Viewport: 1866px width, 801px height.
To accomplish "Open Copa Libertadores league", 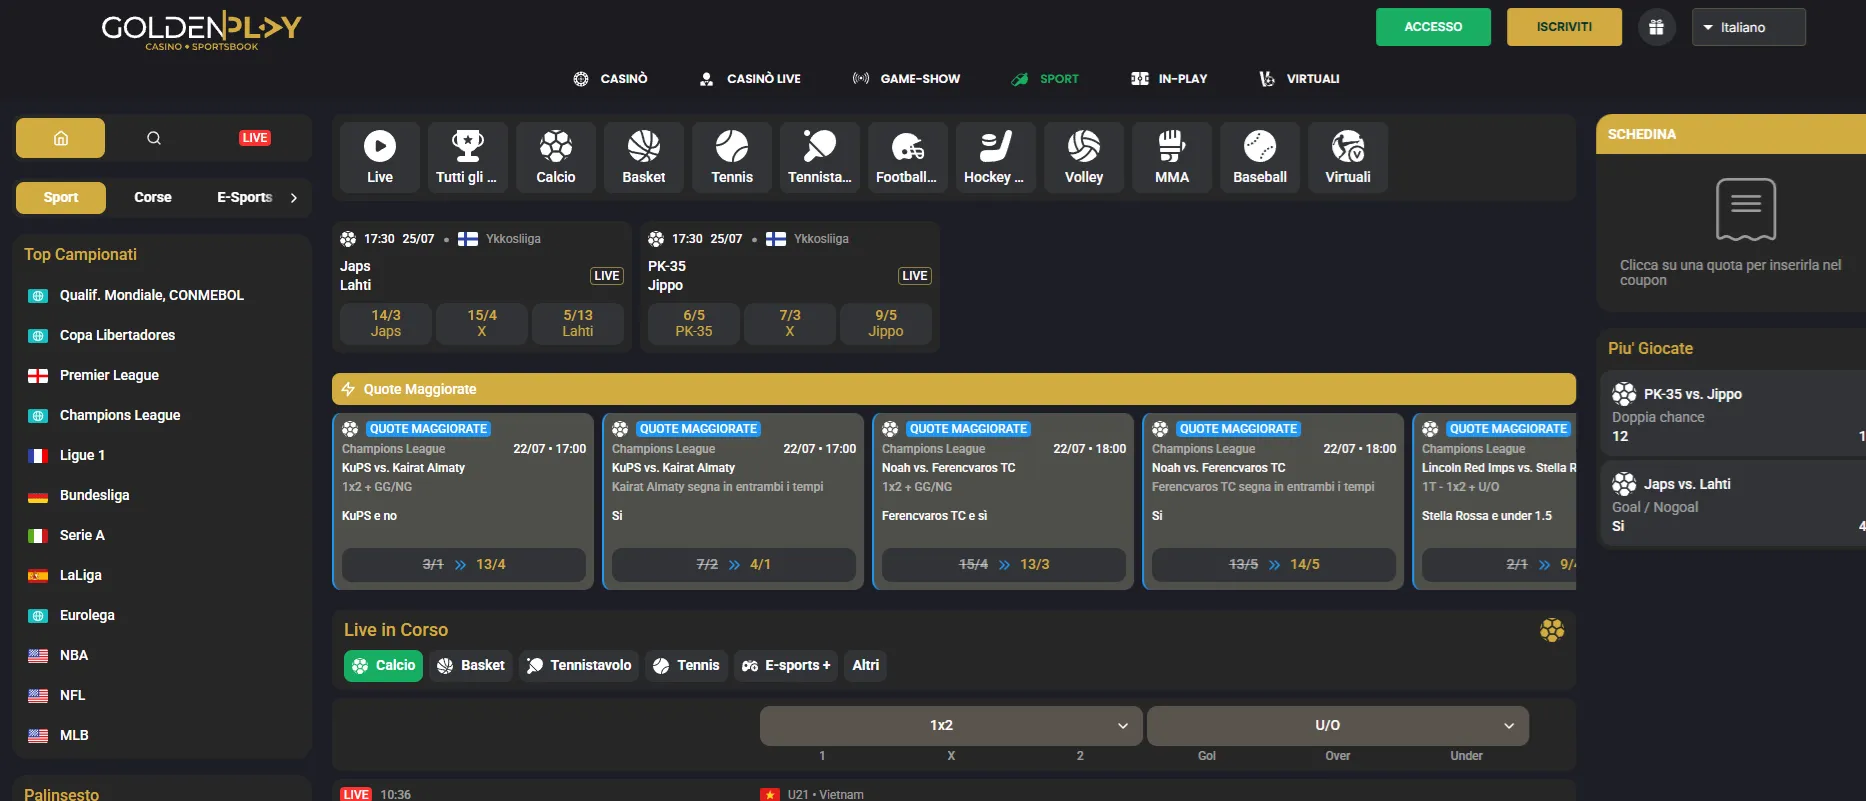I will click(117, 335).
